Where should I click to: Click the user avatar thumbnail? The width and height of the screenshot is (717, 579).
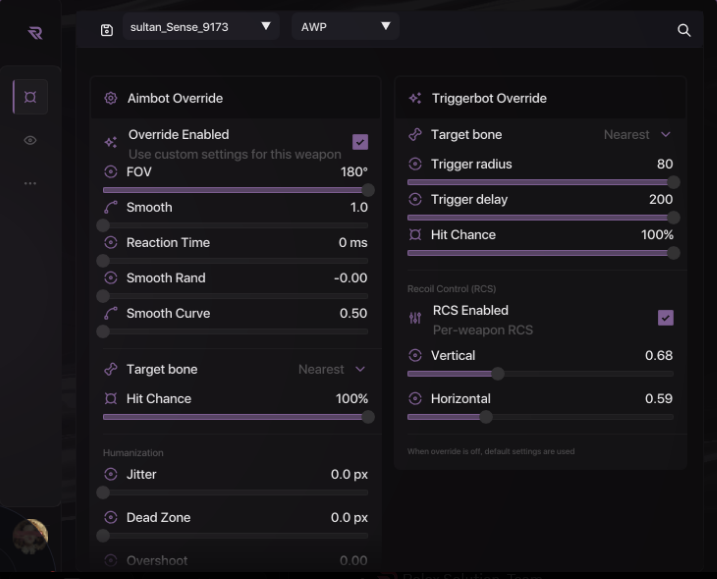[x=30, y=536]
